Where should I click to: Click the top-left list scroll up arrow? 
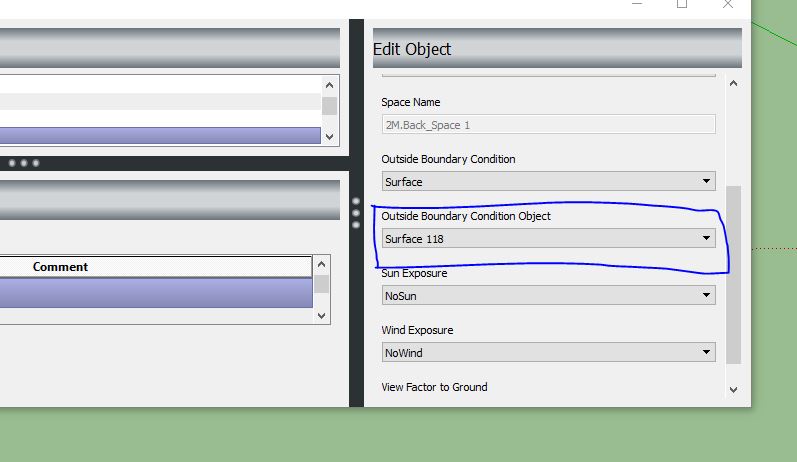329,85
